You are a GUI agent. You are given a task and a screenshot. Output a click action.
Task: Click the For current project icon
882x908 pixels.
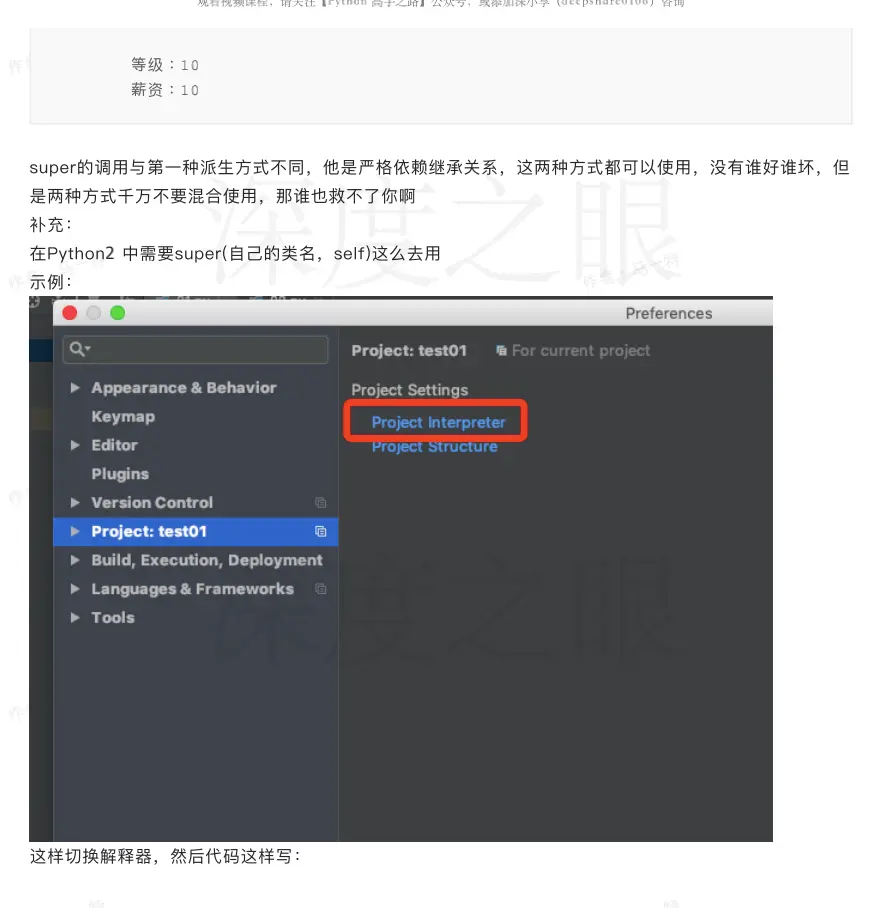click(501, 350)
